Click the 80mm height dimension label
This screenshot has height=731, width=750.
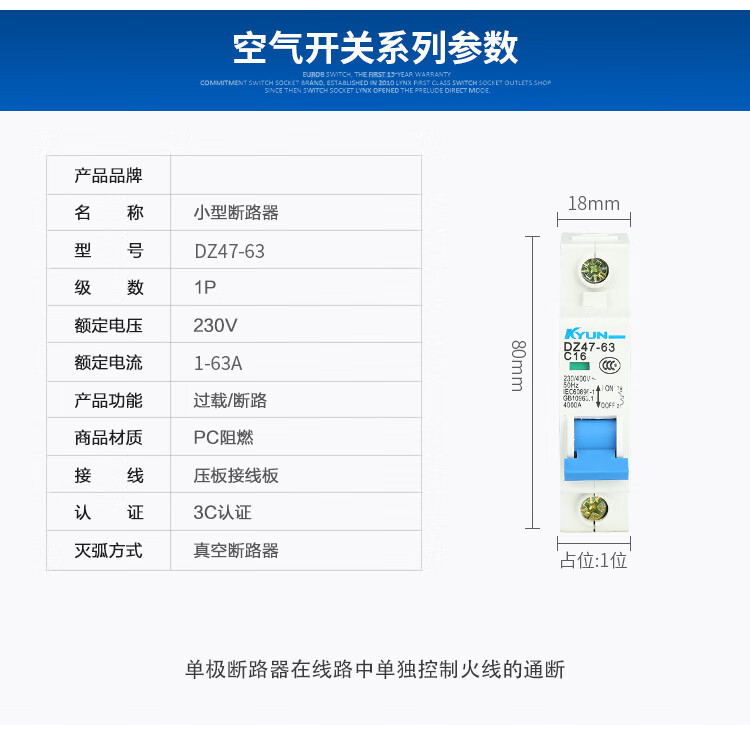tap(517, 365)
